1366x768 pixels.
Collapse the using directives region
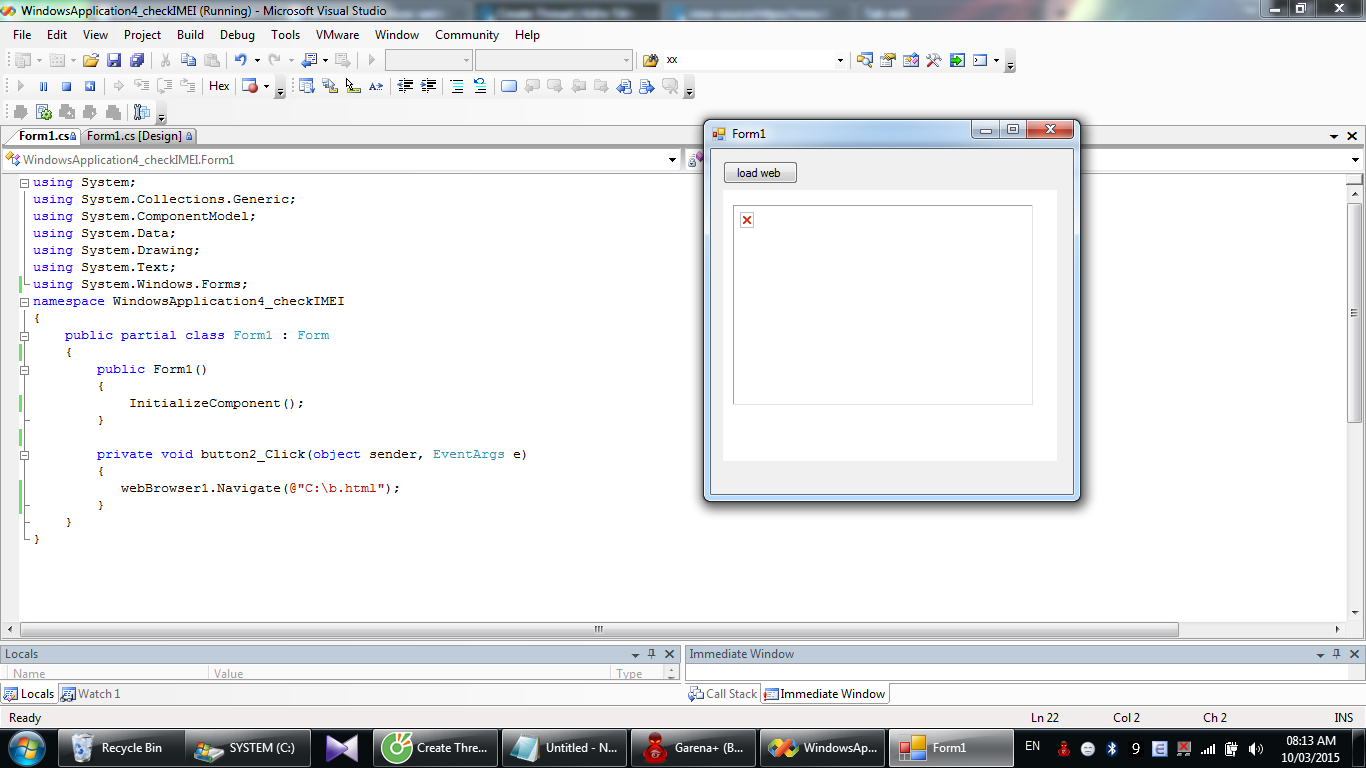pos(25,183)
